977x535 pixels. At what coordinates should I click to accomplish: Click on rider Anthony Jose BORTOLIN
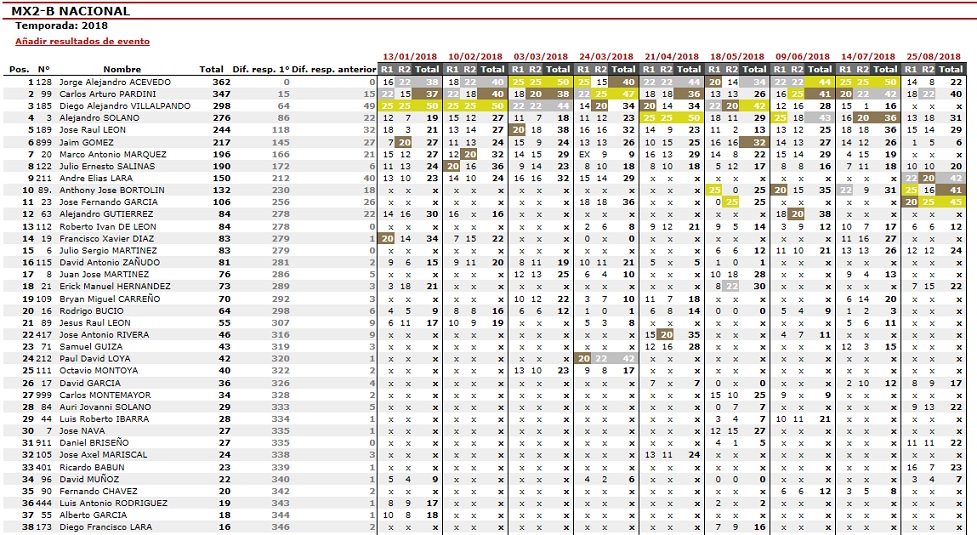coord(110,188)
